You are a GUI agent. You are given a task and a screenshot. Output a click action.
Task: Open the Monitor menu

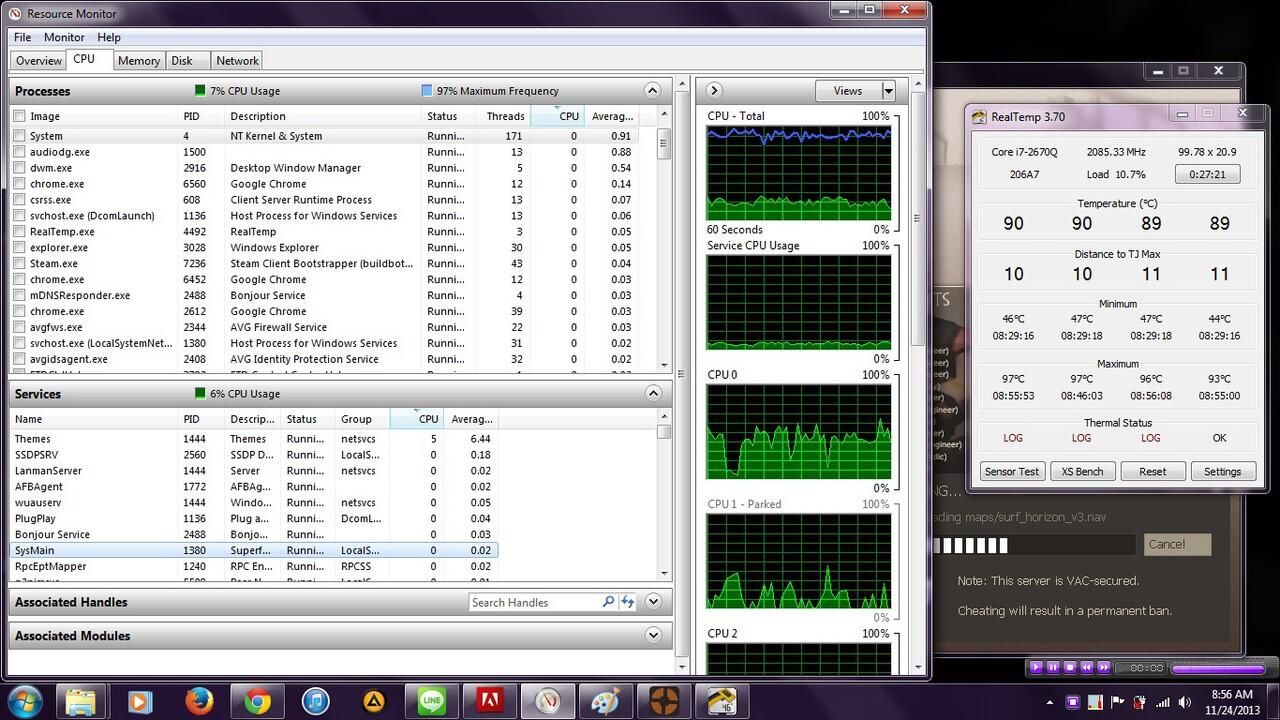pyautogui.click(x=64, y=37)
